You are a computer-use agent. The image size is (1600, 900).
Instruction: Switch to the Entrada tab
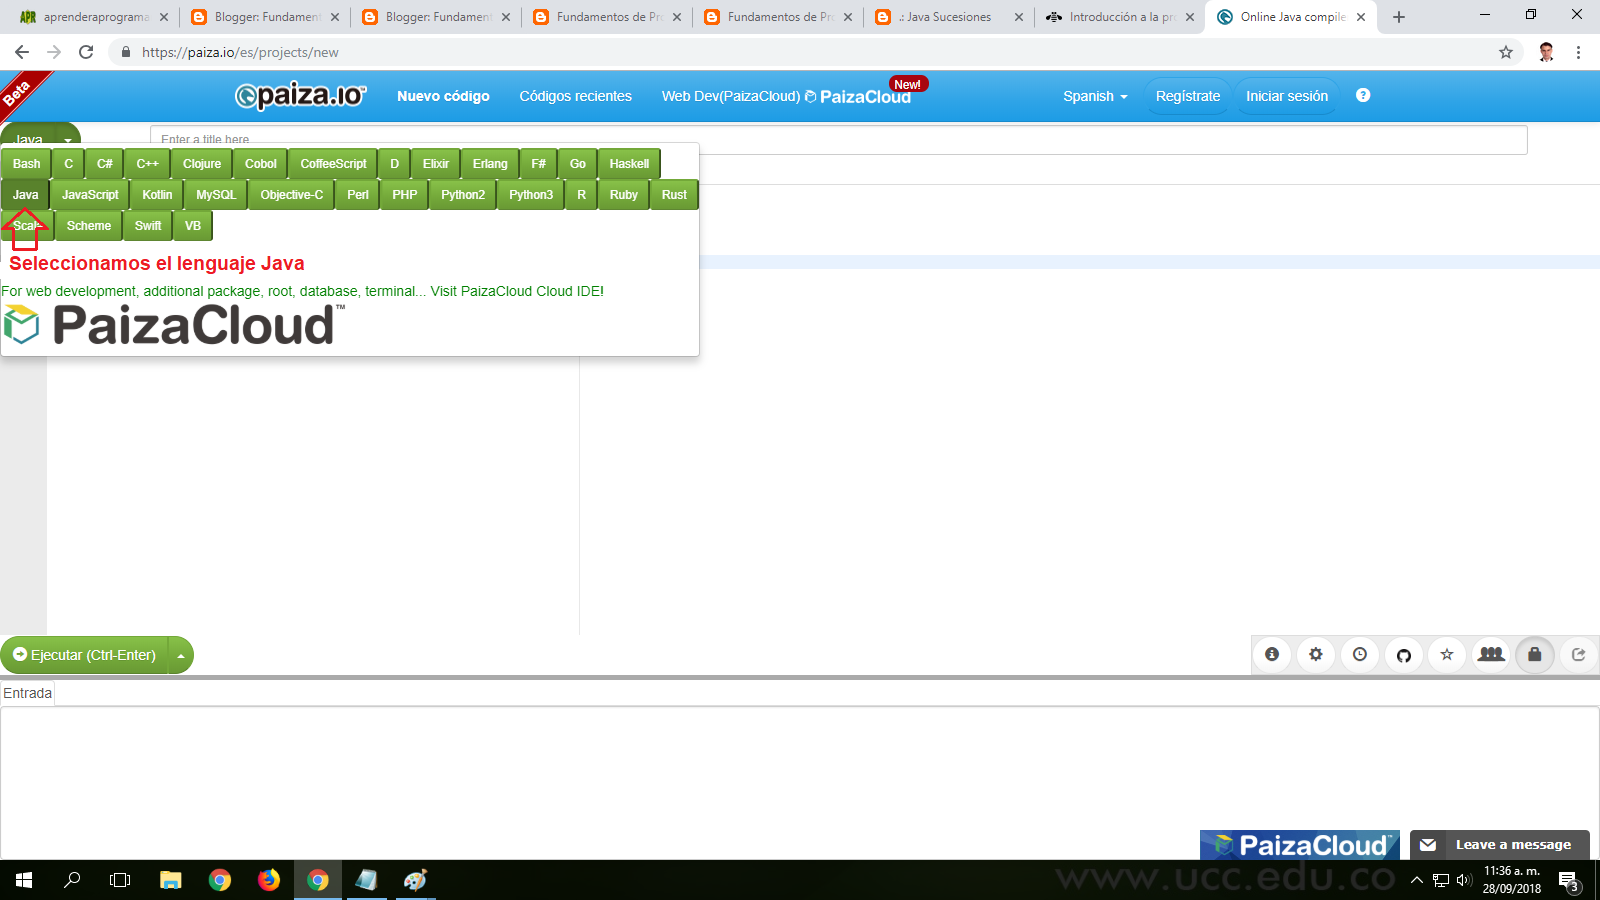[27, 693]
